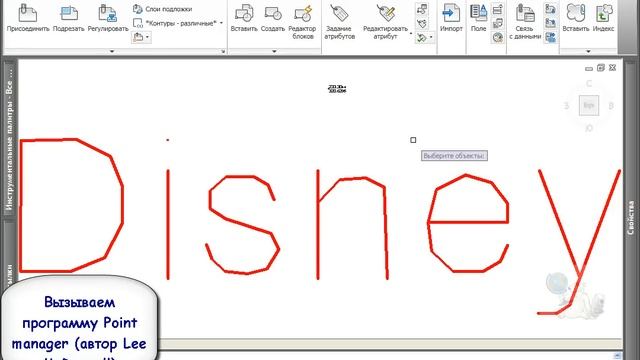640x360 pixels.
Task: Click the middle synchronize attributes small icon
Action: [422, 23]
